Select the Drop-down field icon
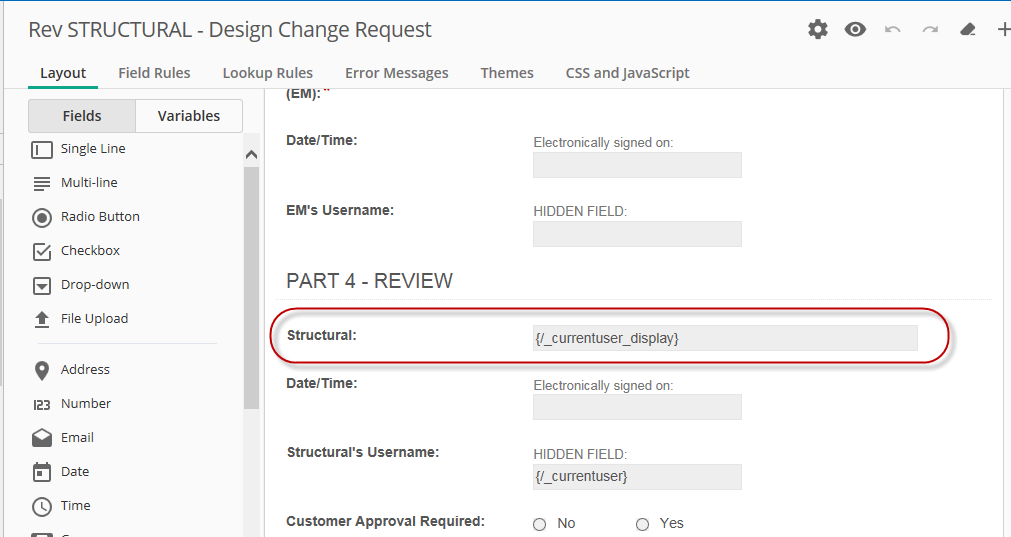 pyautogui.click(x=42, y=286)
